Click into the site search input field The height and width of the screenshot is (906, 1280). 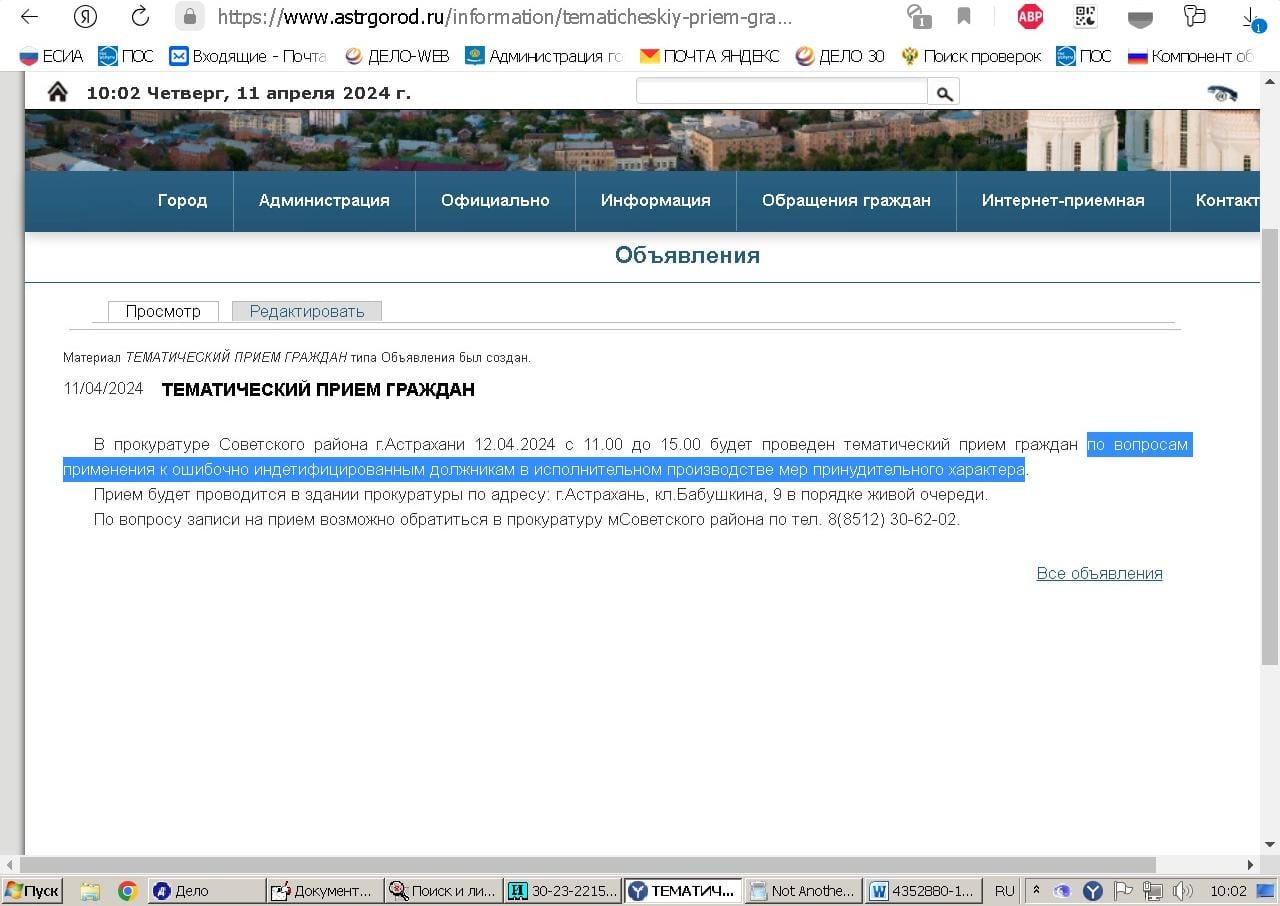click(782, 92)
